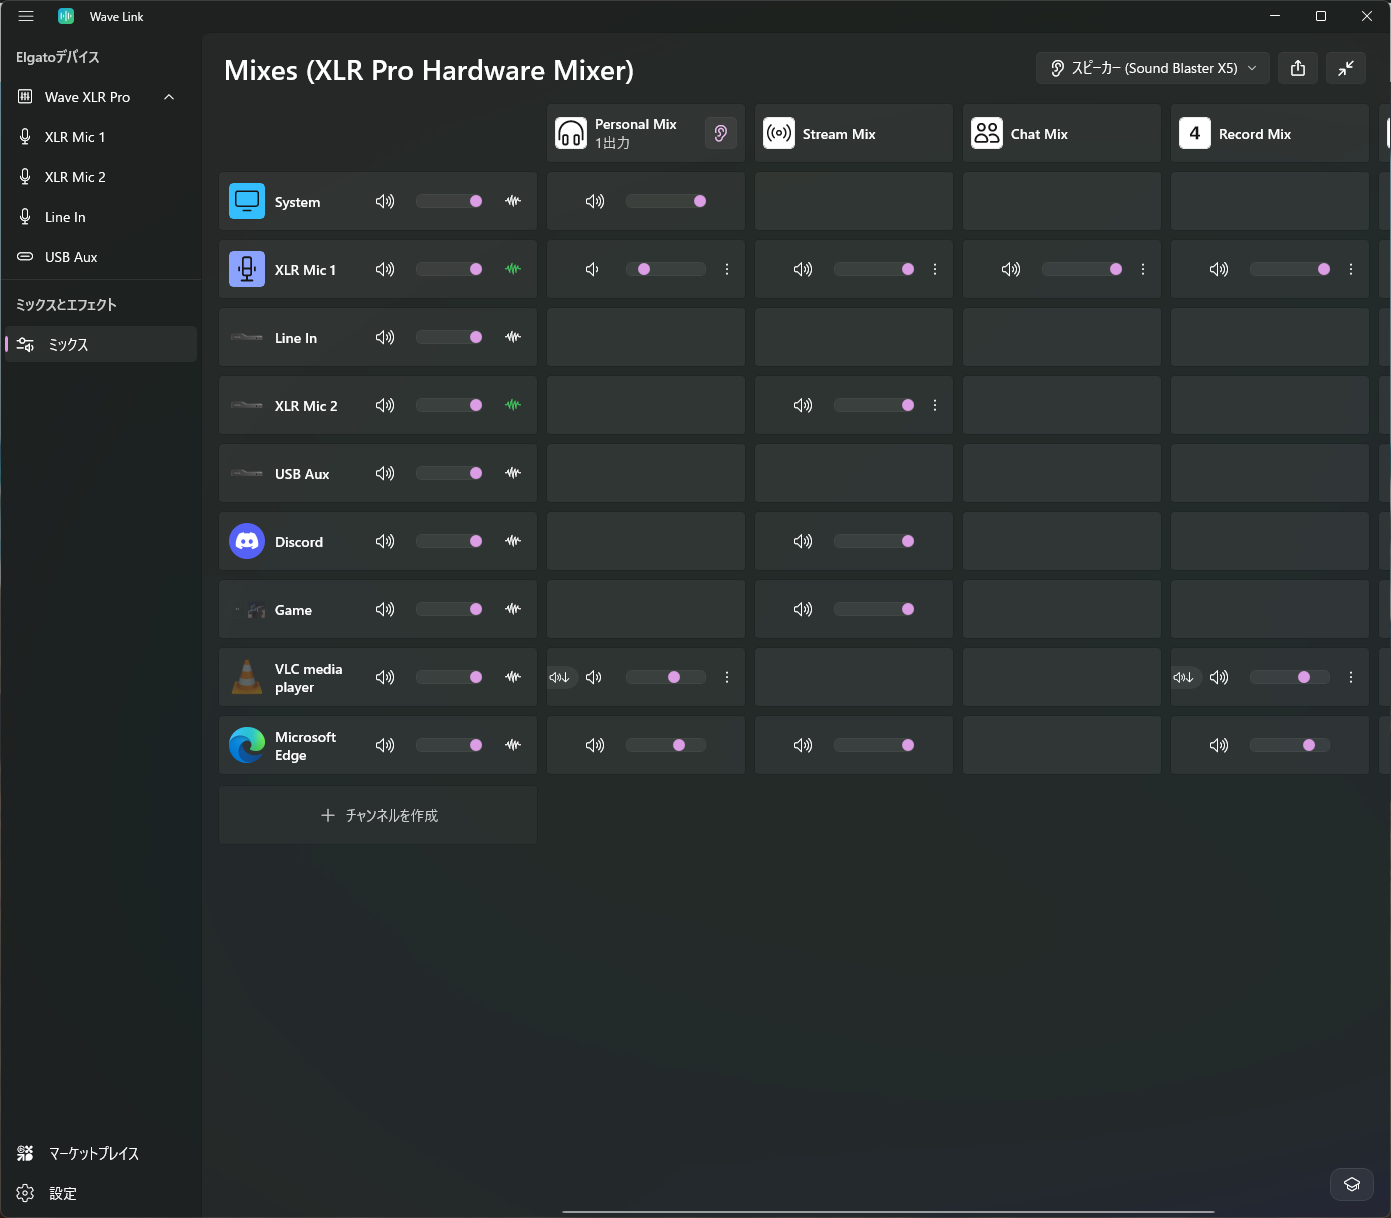Open effects for XLR Mic 1 channel

pos(513,269)
